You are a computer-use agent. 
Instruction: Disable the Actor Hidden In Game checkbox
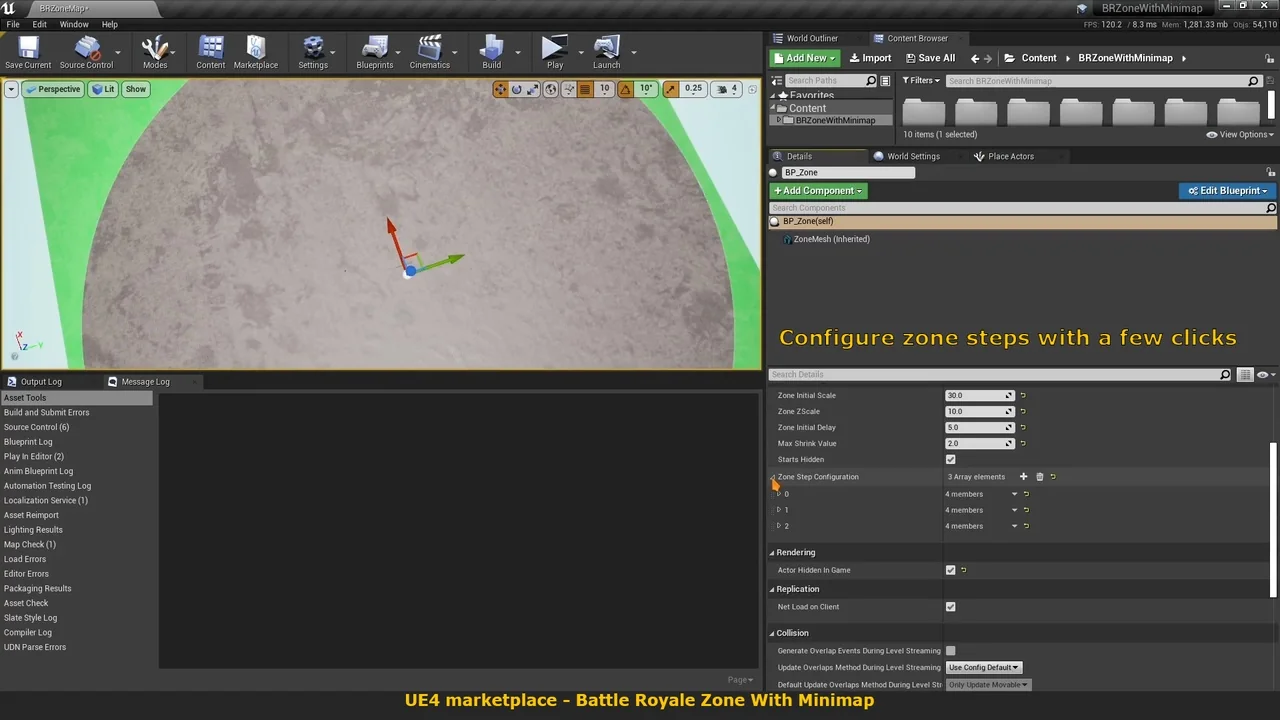950,570
